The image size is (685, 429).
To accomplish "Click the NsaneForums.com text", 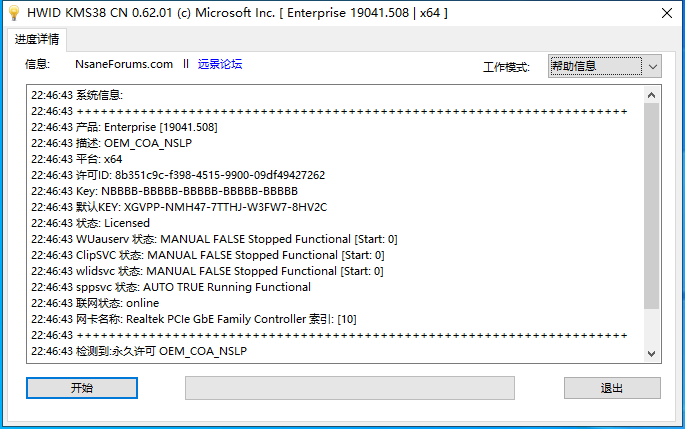I will tap(124, 64).
